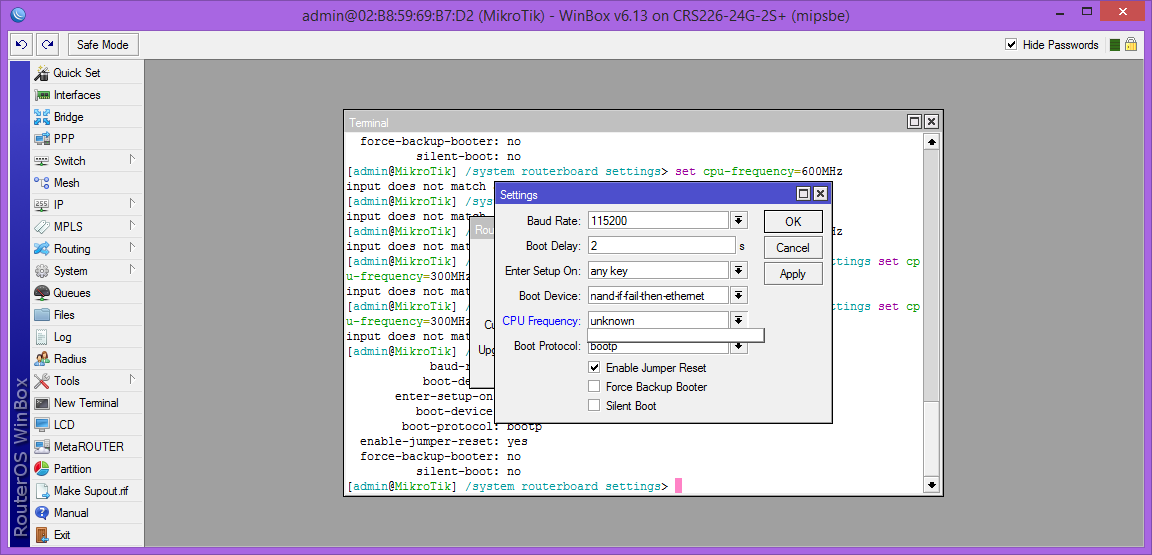This screenshot has width=1152, height=555.
Task: Close the Terminal window
Action: tap(931, 122)
